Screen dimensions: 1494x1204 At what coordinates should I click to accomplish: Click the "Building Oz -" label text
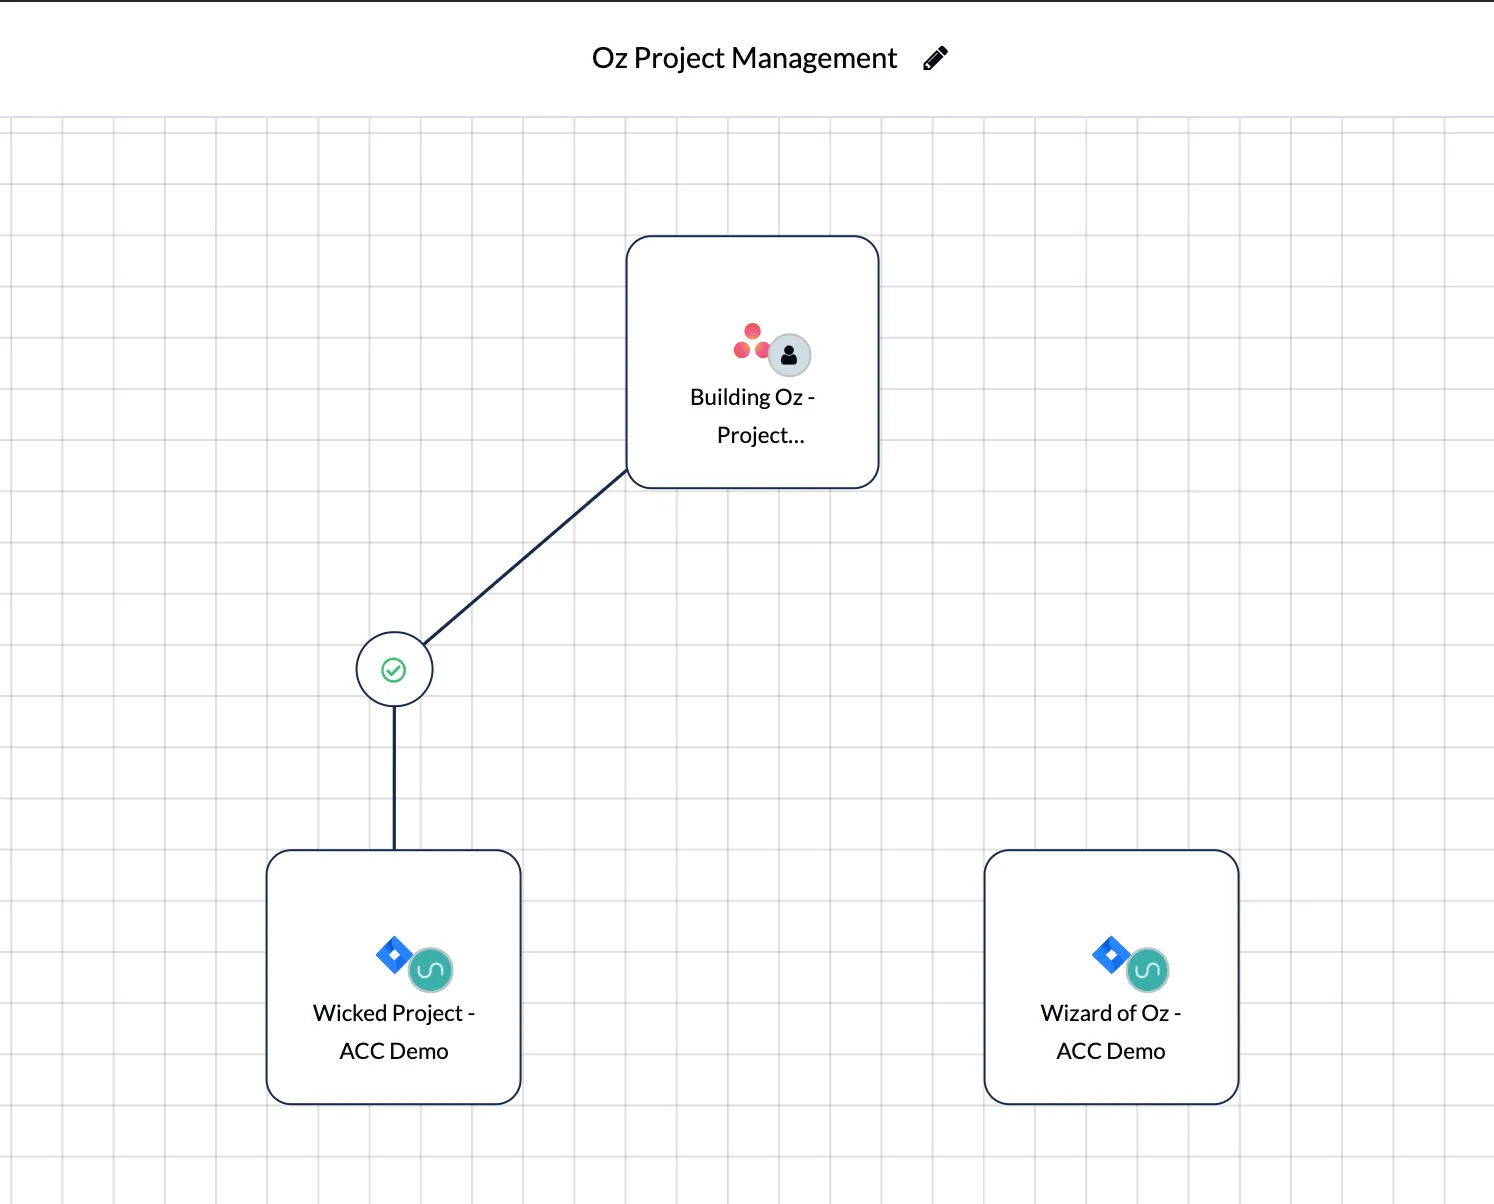[x=752, y=397]
